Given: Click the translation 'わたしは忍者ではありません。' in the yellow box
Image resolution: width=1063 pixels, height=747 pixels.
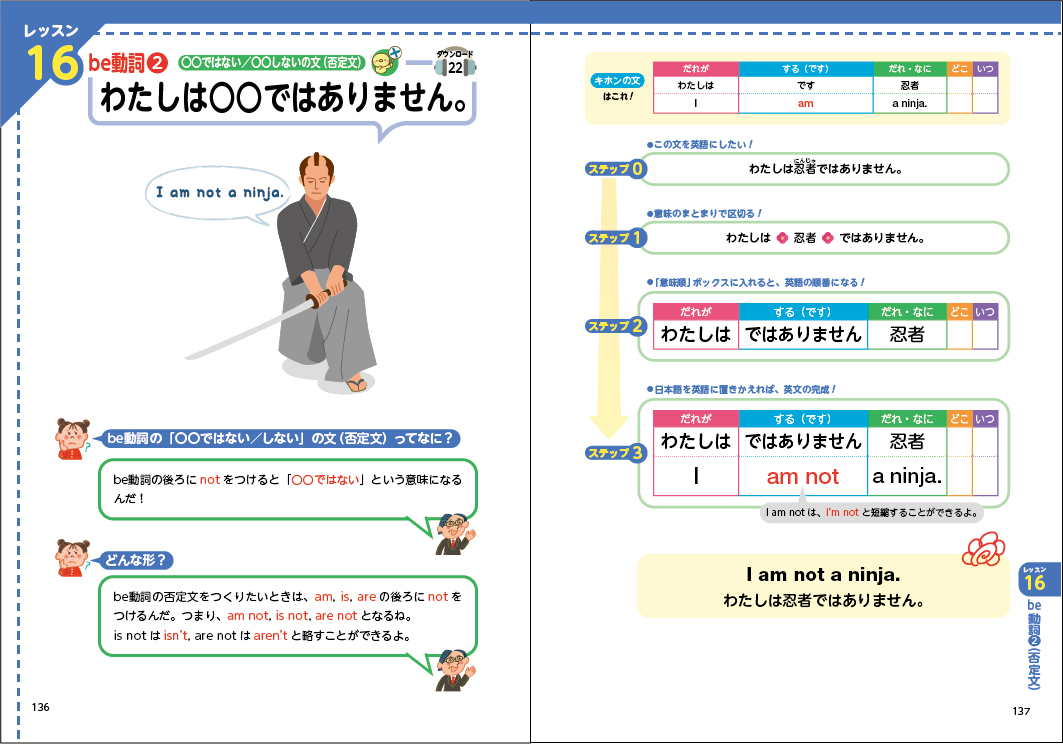Looking at the screenshot, I should click(823, 601).
